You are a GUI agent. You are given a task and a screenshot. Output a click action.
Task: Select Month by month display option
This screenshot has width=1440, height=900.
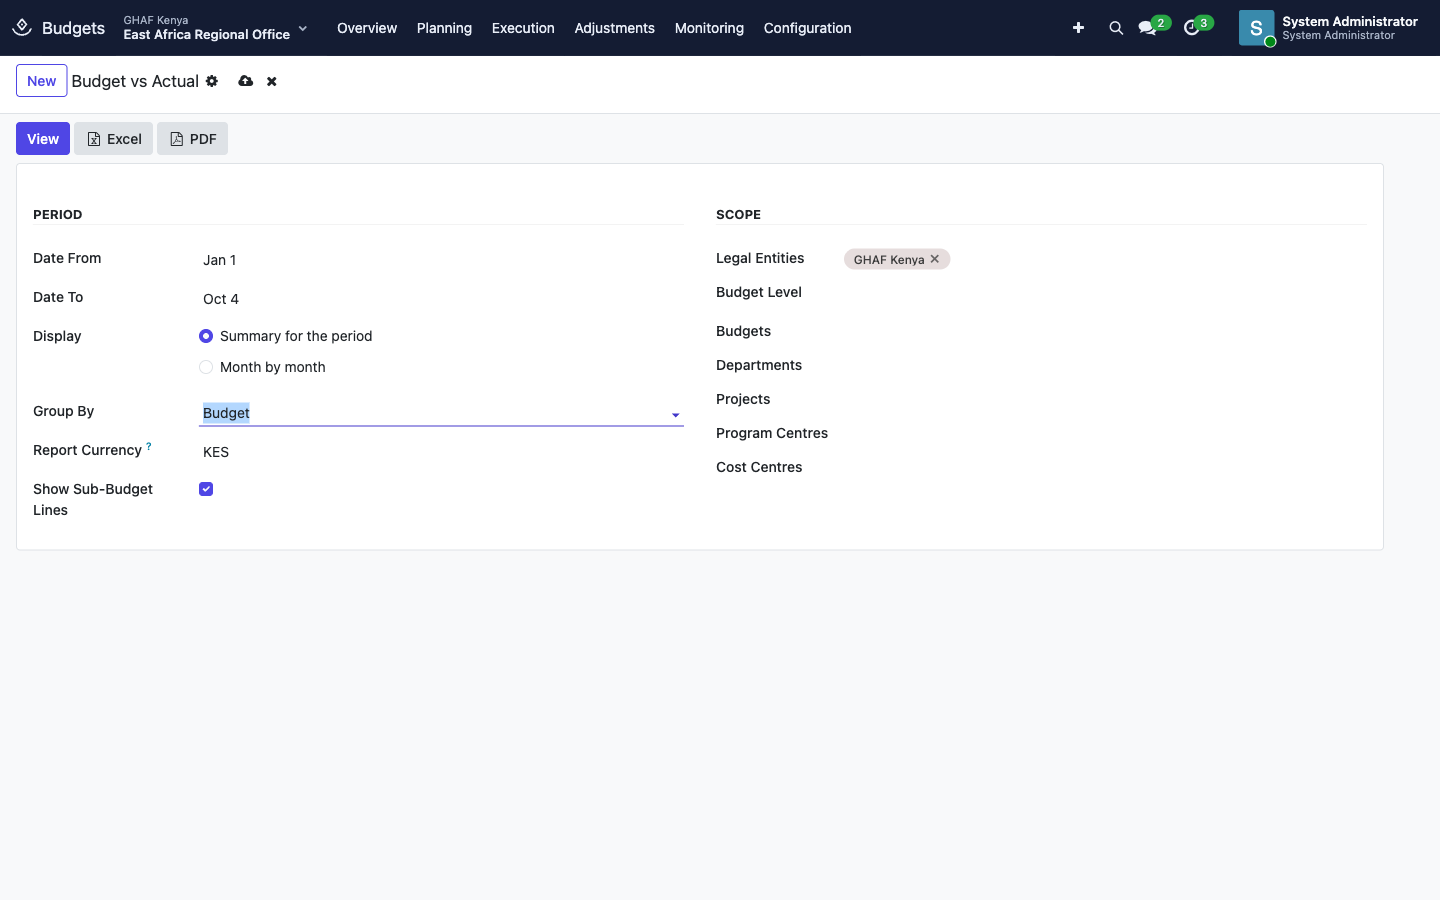click(206, 367)
